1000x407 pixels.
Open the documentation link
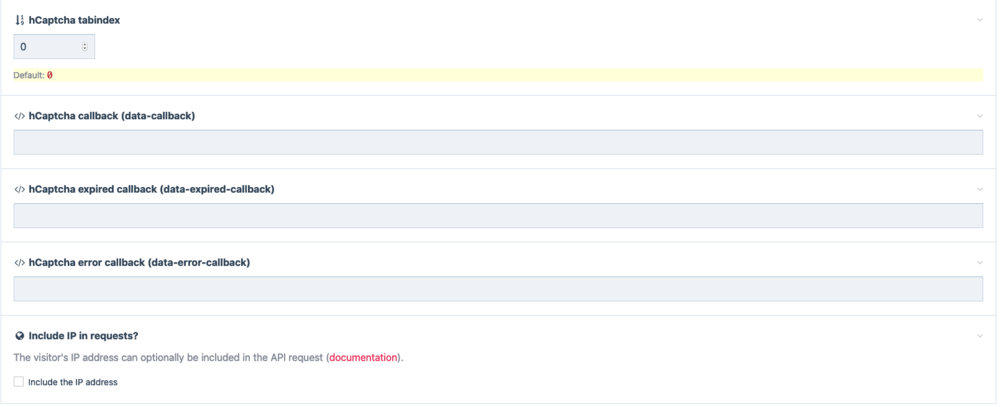[x=364, y=358]
